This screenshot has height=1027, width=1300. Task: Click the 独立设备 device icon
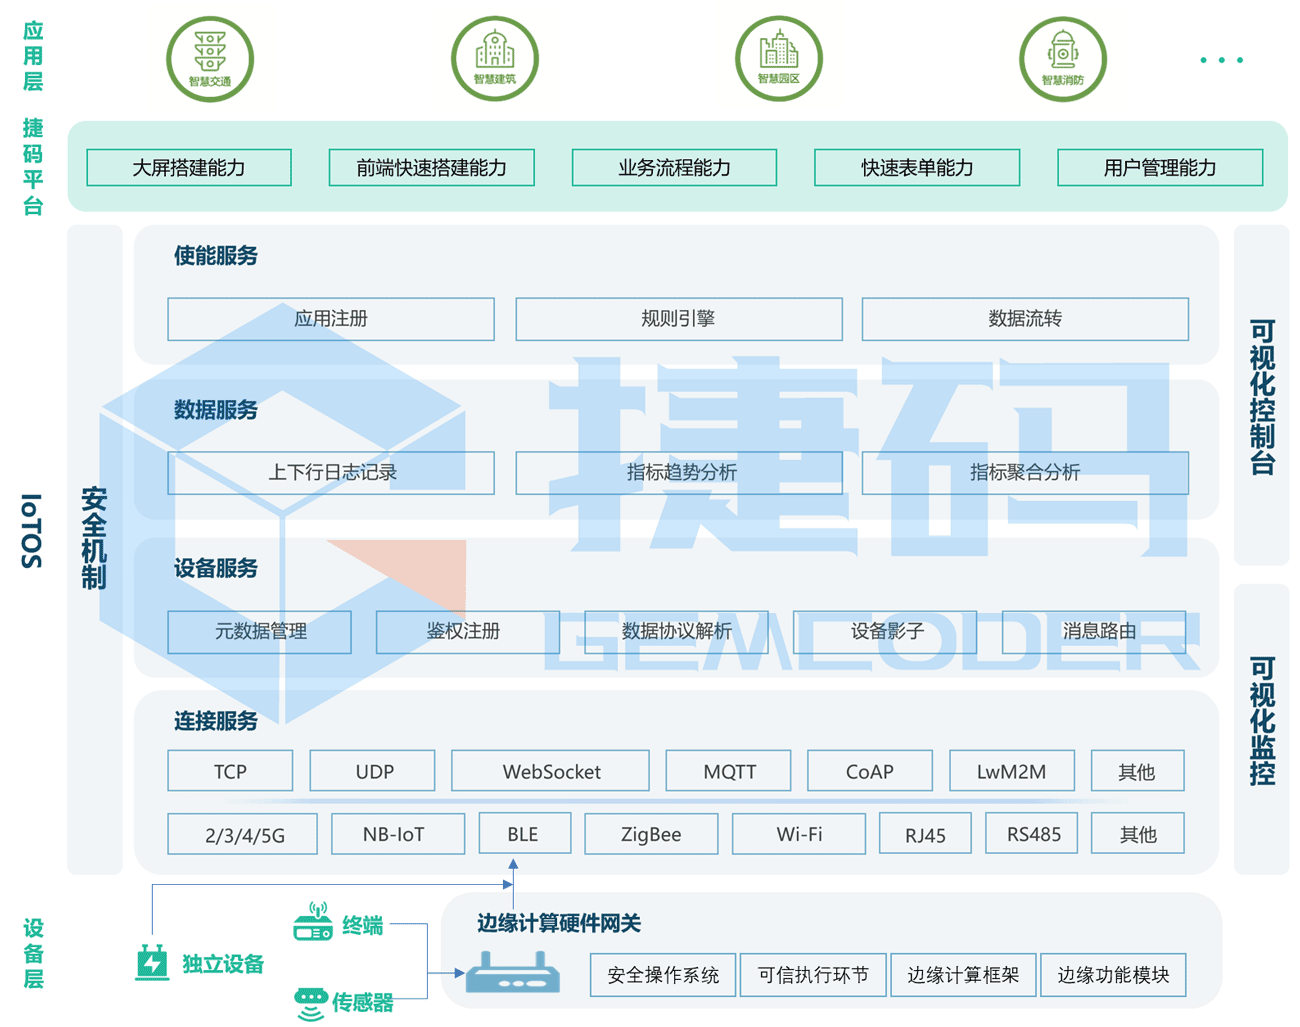pyautogui.click(x=152, y=963)
